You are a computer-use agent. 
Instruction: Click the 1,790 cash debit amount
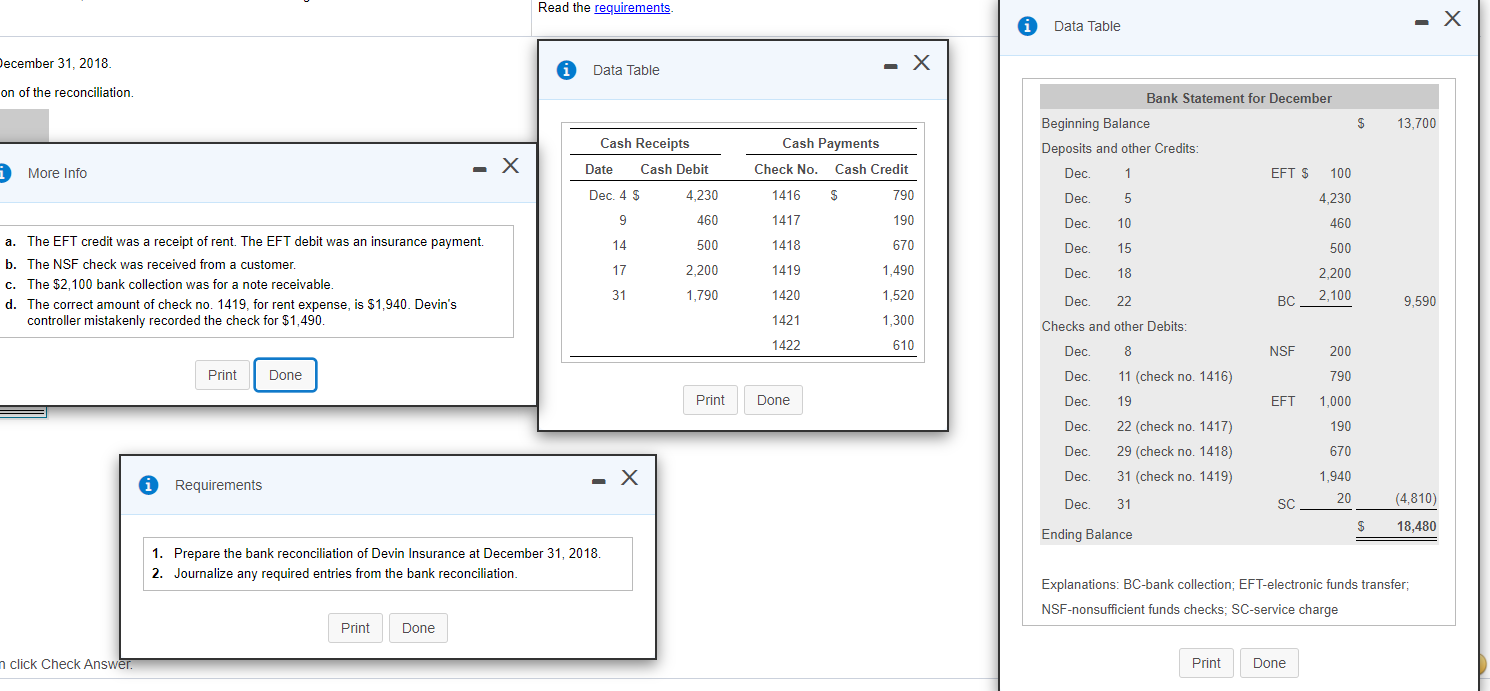tap(701, 295)
